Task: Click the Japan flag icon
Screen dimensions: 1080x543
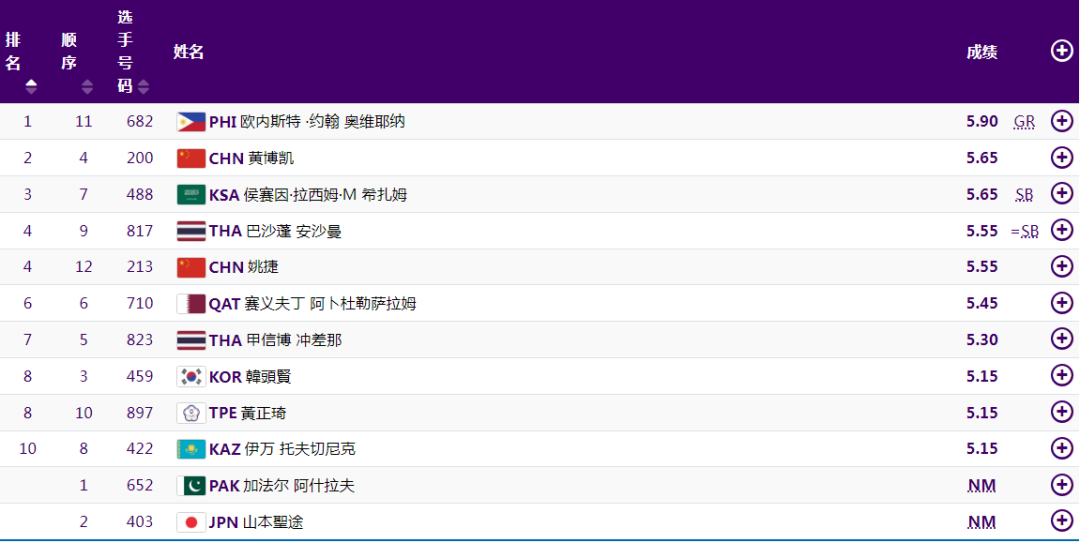Action: (191, 522)
